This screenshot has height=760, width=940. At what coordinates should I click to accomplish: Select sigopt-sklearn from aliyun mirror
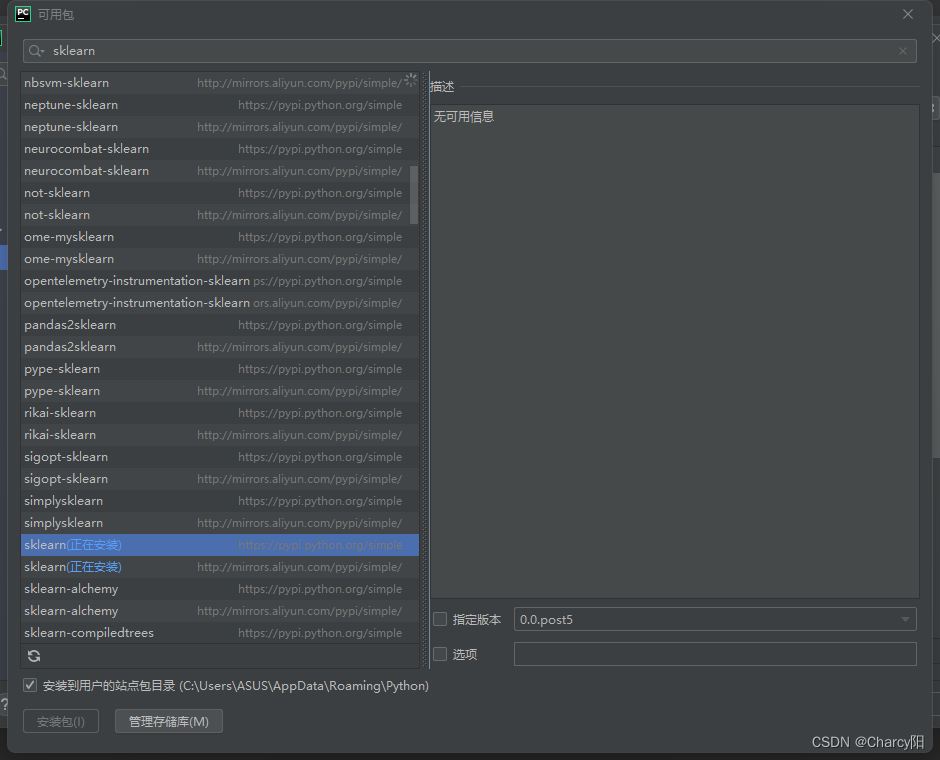click(219, 478)
